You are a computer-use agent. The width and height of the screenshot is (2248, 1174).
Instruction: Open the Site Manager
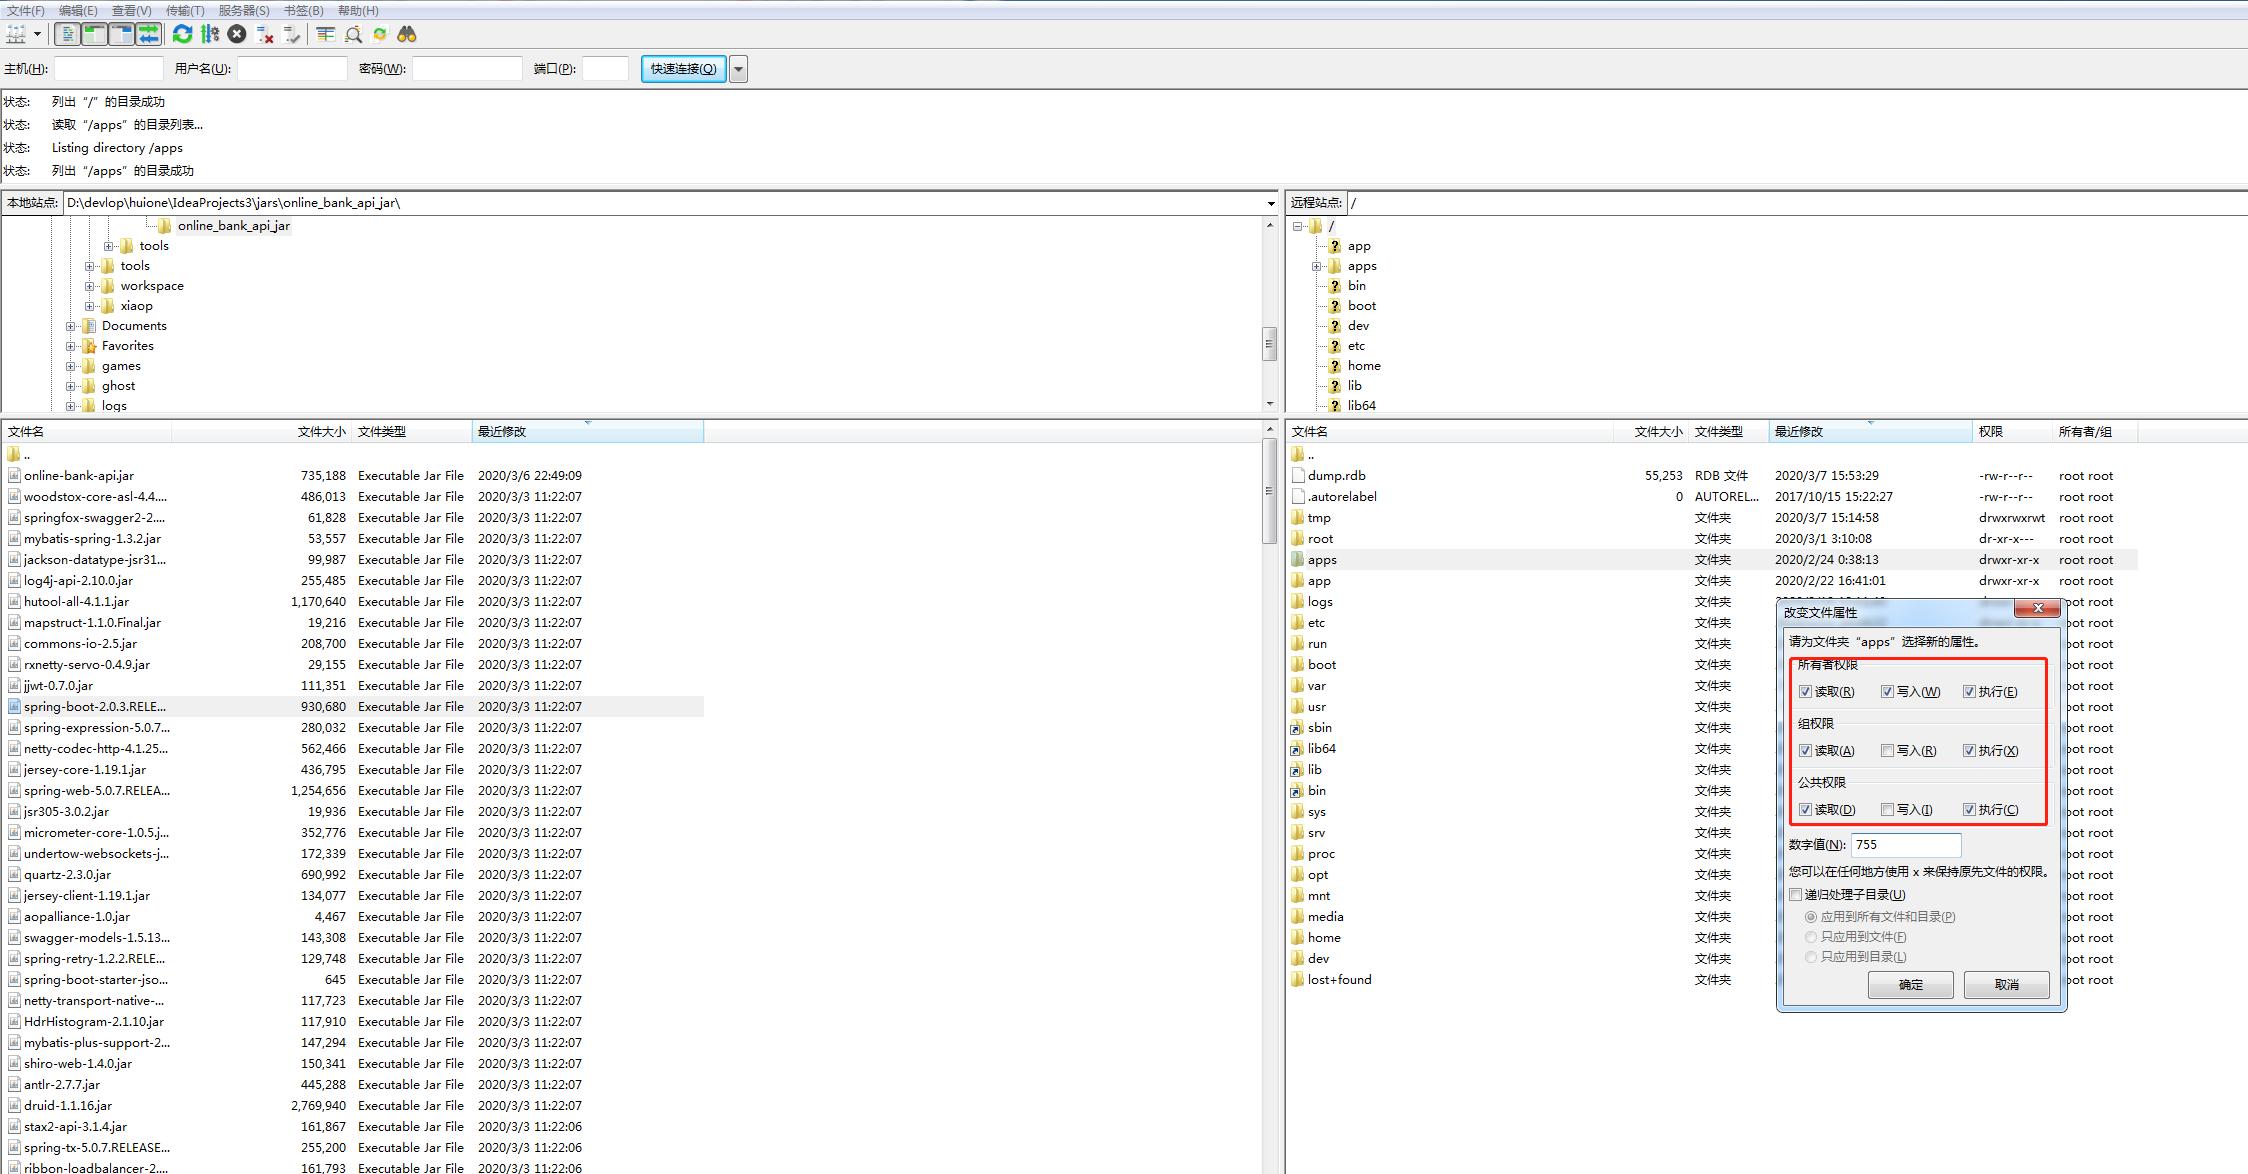click(16, 34)
